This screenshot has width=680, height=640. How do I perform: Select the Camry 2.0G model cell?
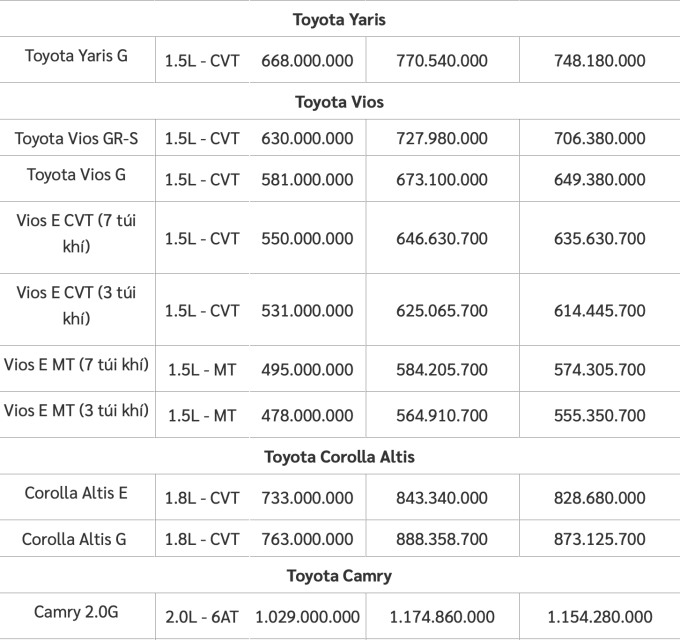(x=77, y=611)
